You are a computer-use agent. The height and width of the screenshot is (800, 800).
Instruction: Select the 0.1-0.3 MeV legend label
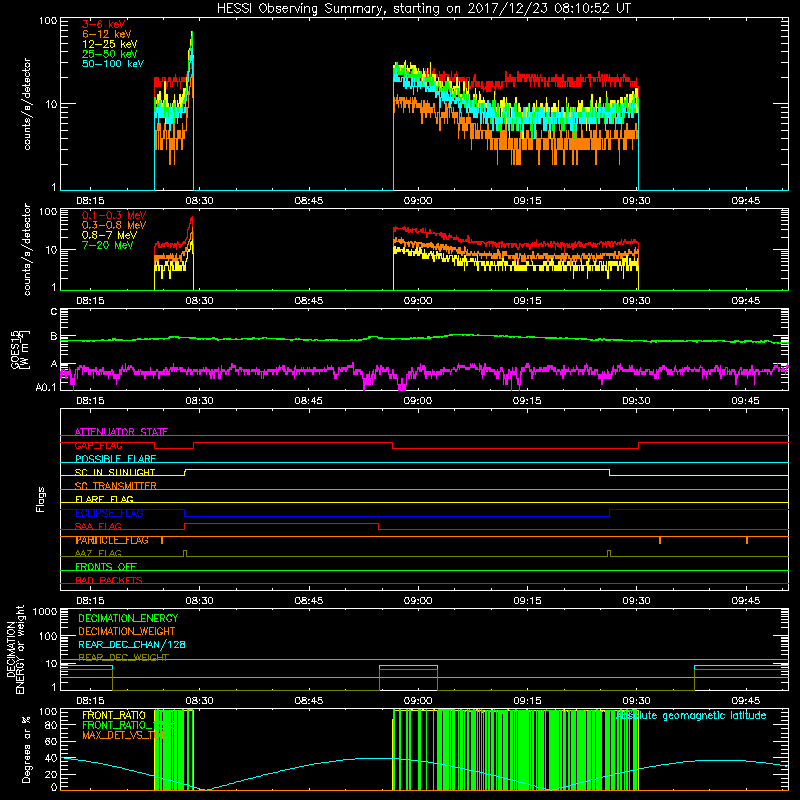click(x=114, y=215)
